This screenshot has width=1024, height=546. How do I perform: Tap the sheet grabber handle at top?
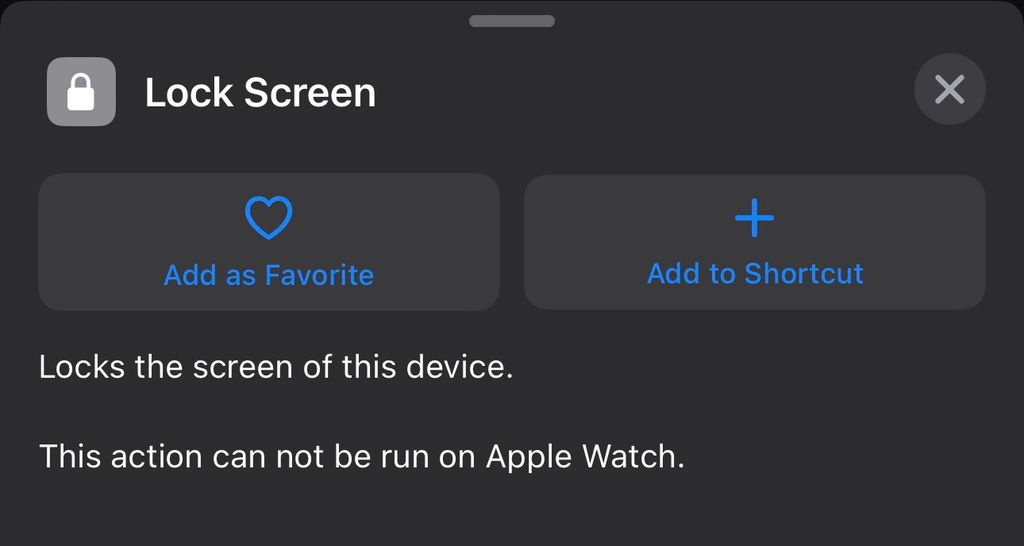click(x=512, y=21)
